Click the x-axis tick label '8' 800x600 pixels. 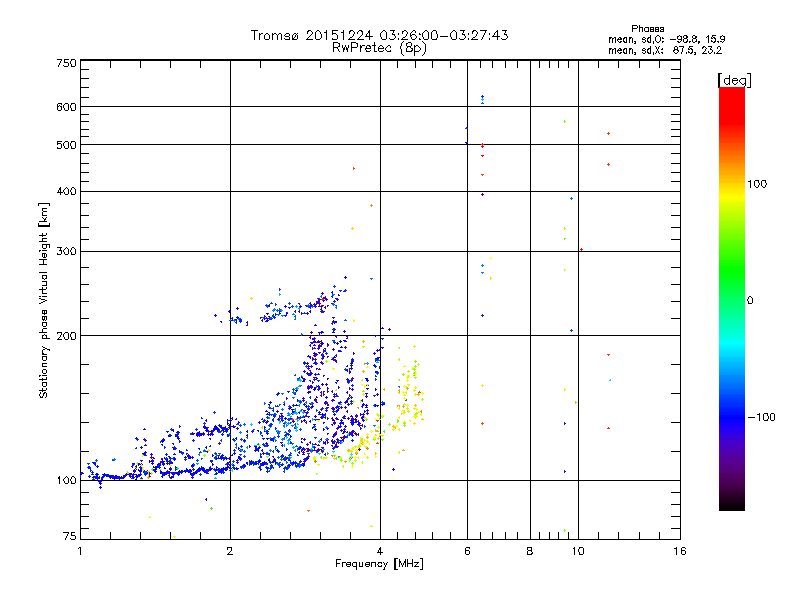pyautogui.click(x=530, y=551)
